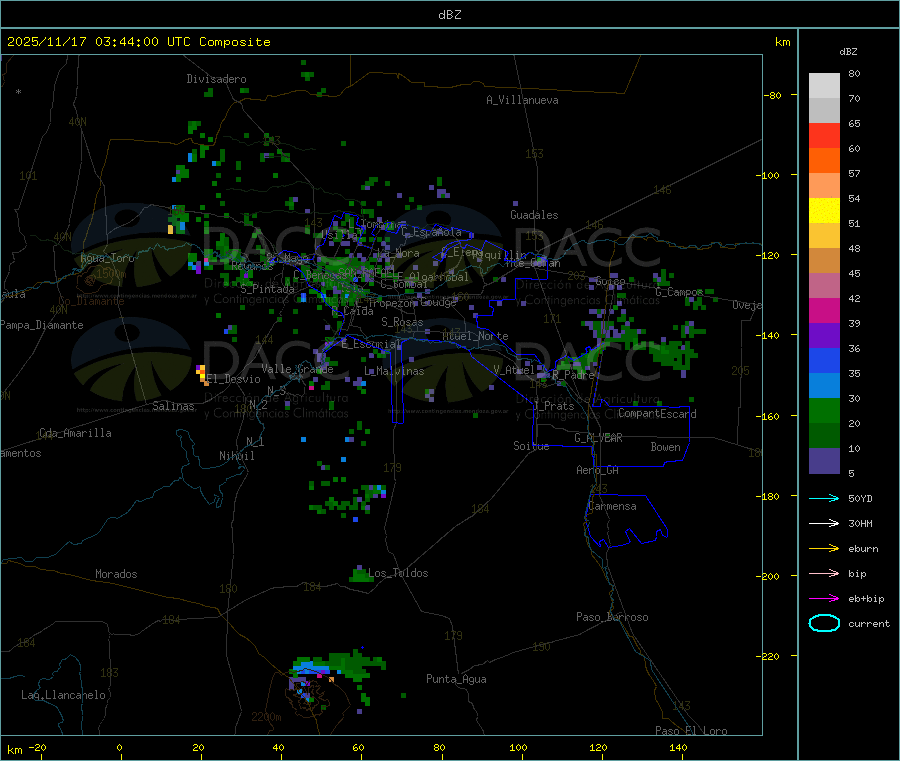Click the Paso_El_Loro place label
This screenshot has height=761, width=900.
click(691, 731)
